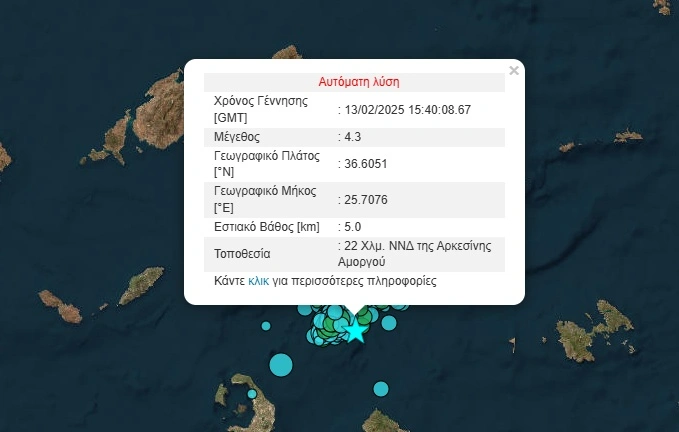679x432 pixels.
Task: Click the cyan circle north of Anafi island
Action: [380, 388]
